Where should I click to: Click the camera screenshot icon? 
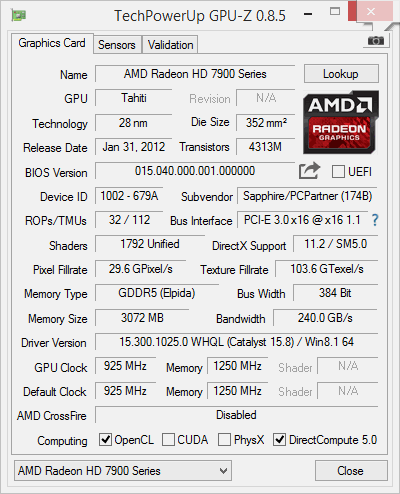click(x=376, y=41)
